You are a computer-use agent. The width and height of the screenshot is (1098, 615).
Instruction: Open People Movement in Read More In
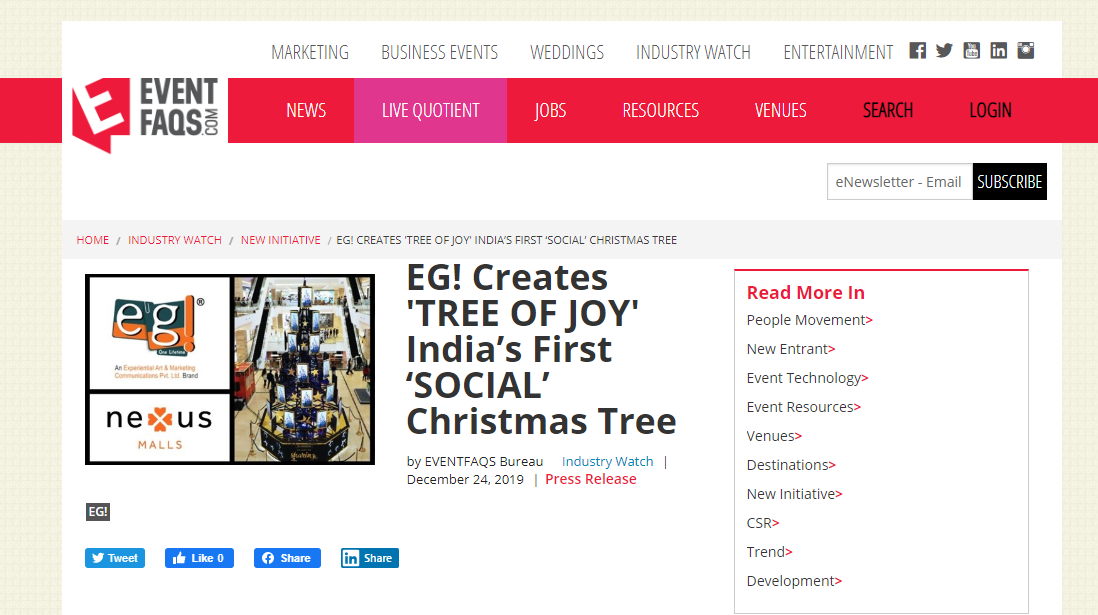809,320
